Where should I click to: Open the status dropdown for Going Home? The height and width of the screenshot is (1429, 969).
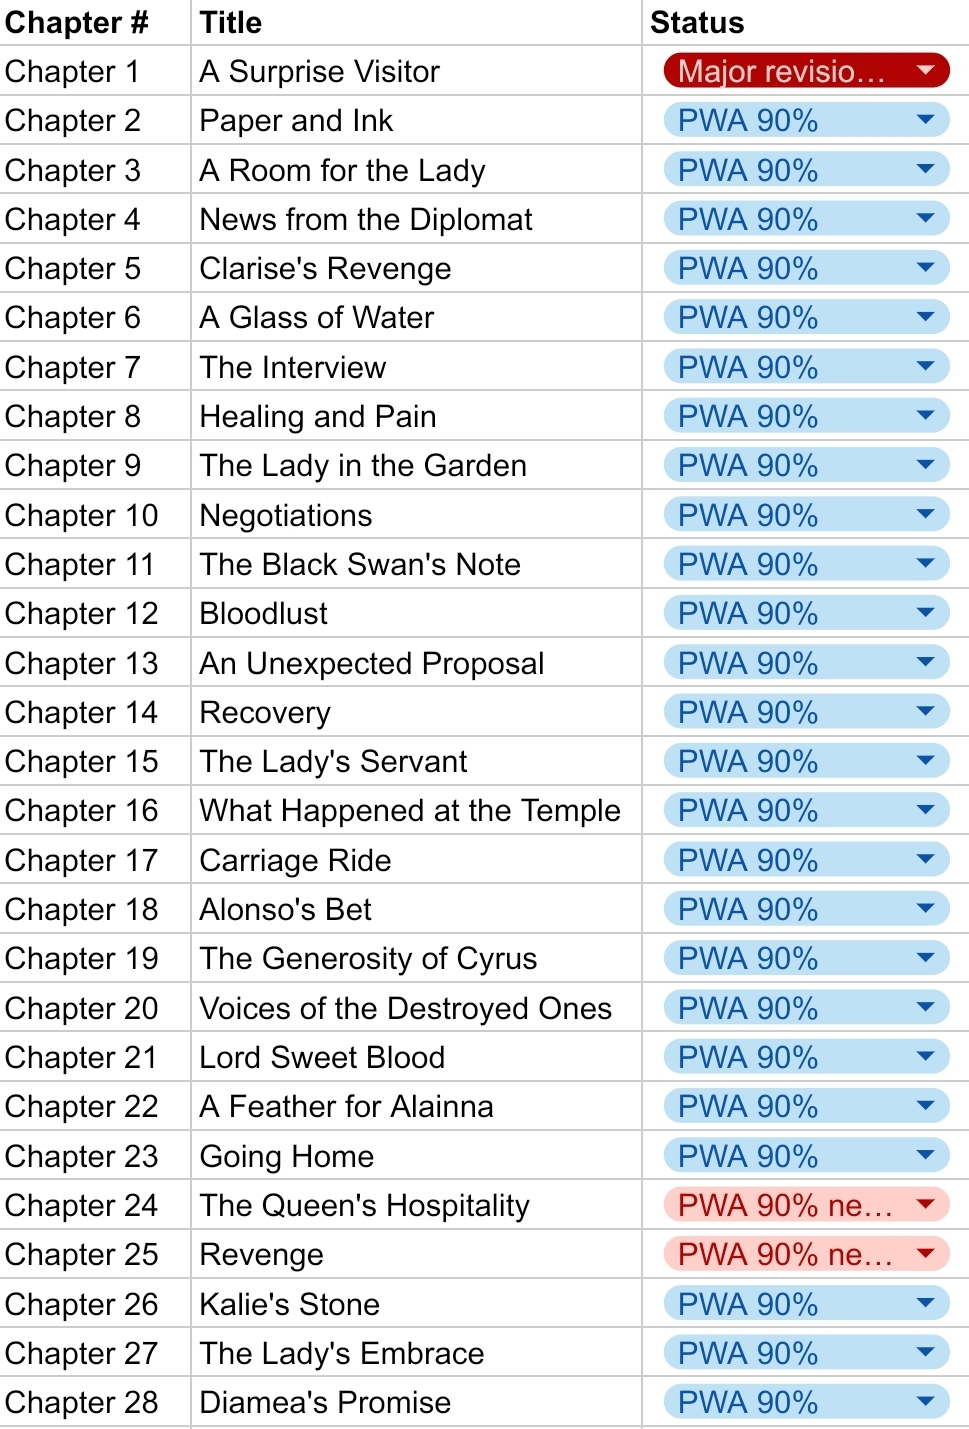[806, 1156]
